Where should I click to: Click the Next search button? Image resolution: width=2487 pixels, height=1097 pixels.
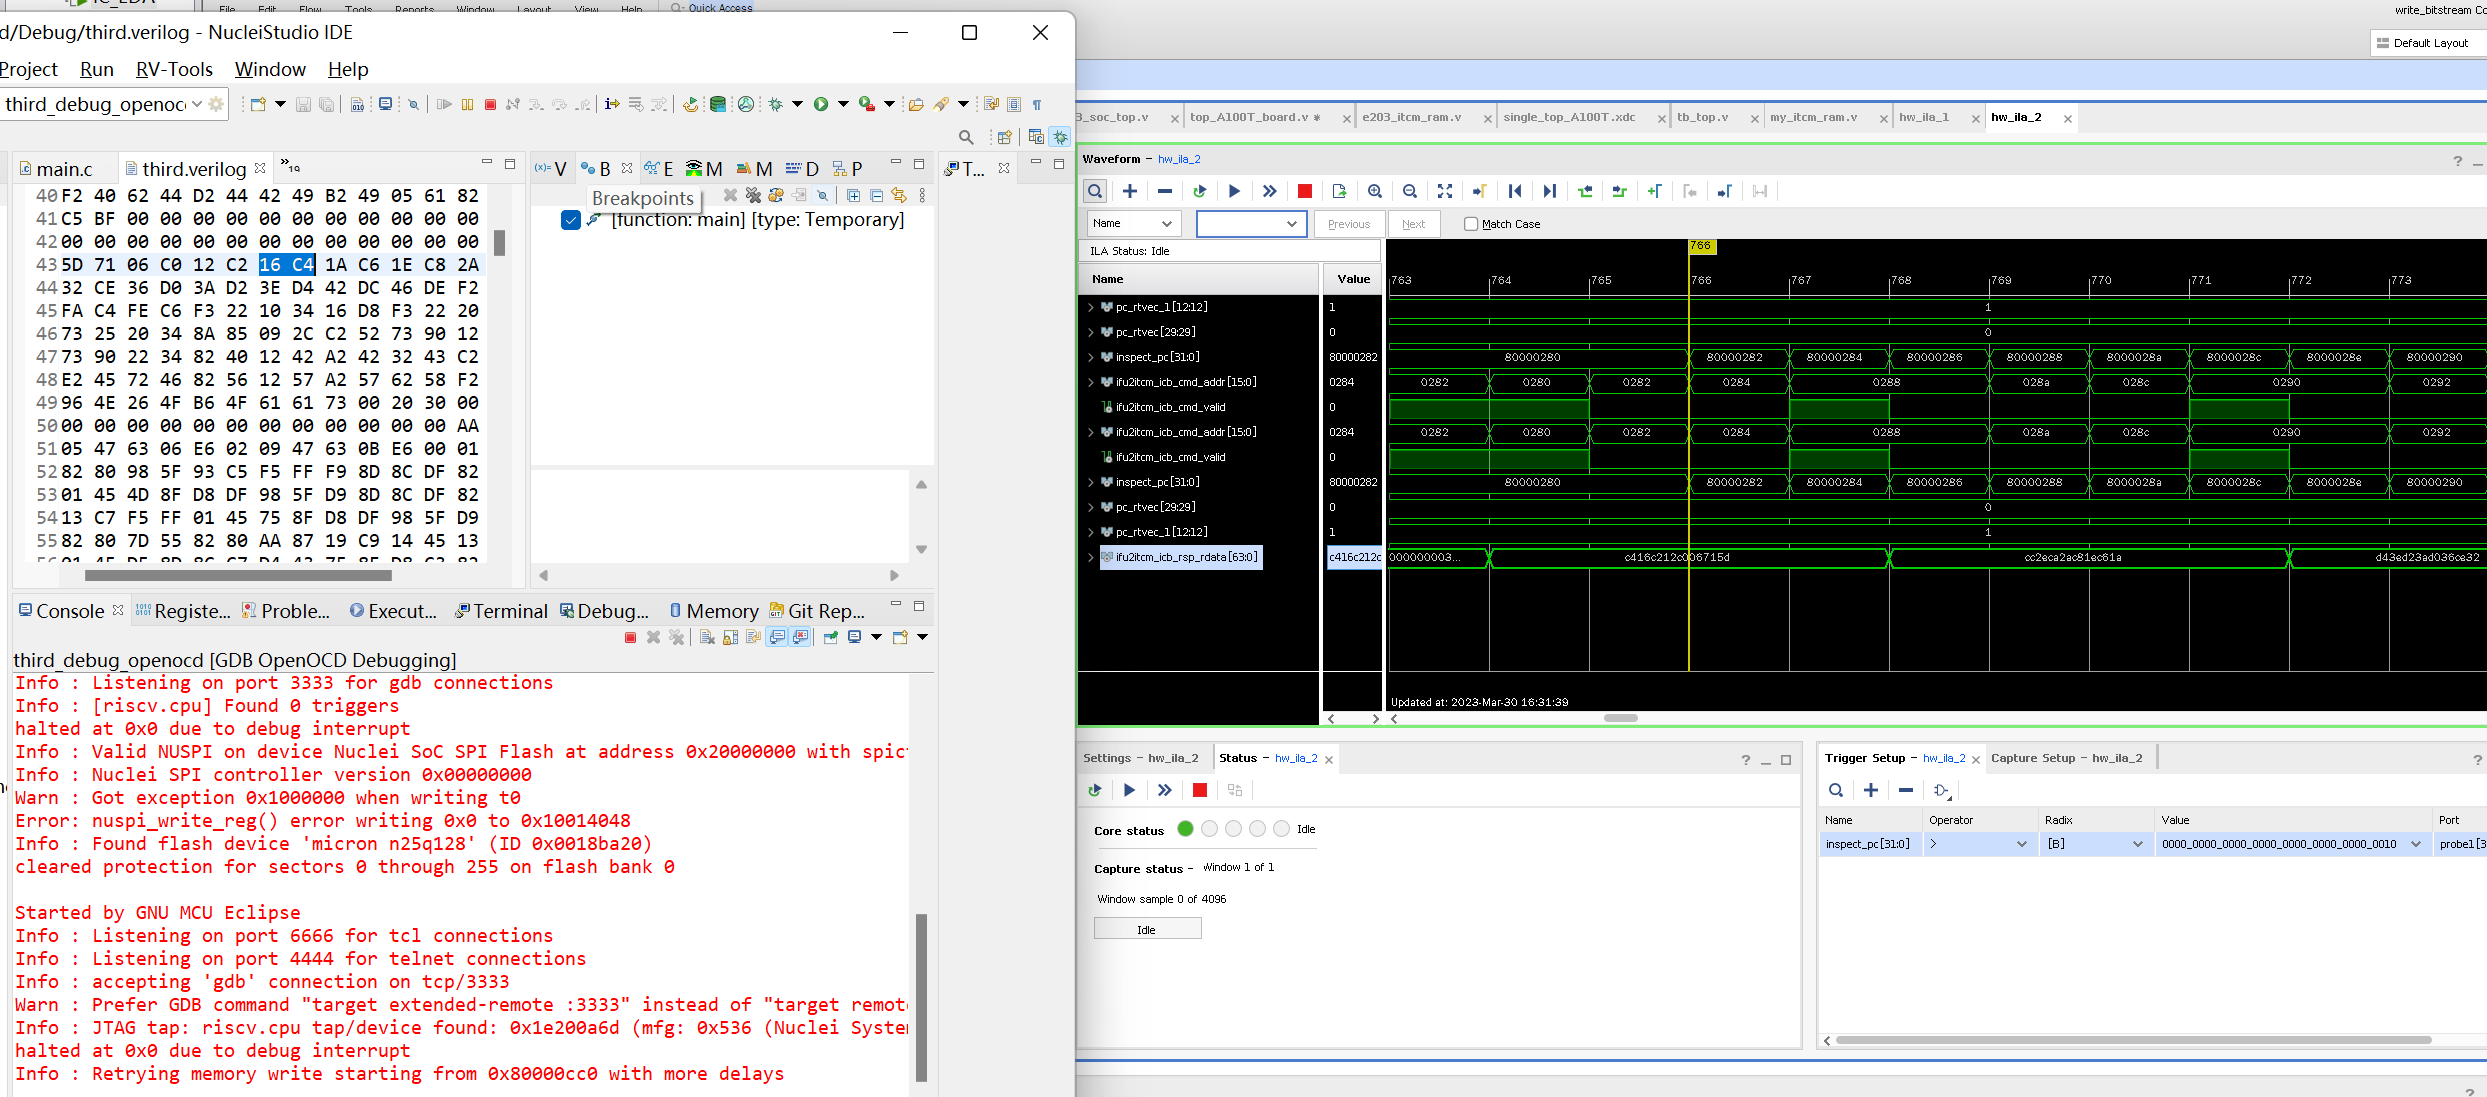click(x=1413, y=224)
